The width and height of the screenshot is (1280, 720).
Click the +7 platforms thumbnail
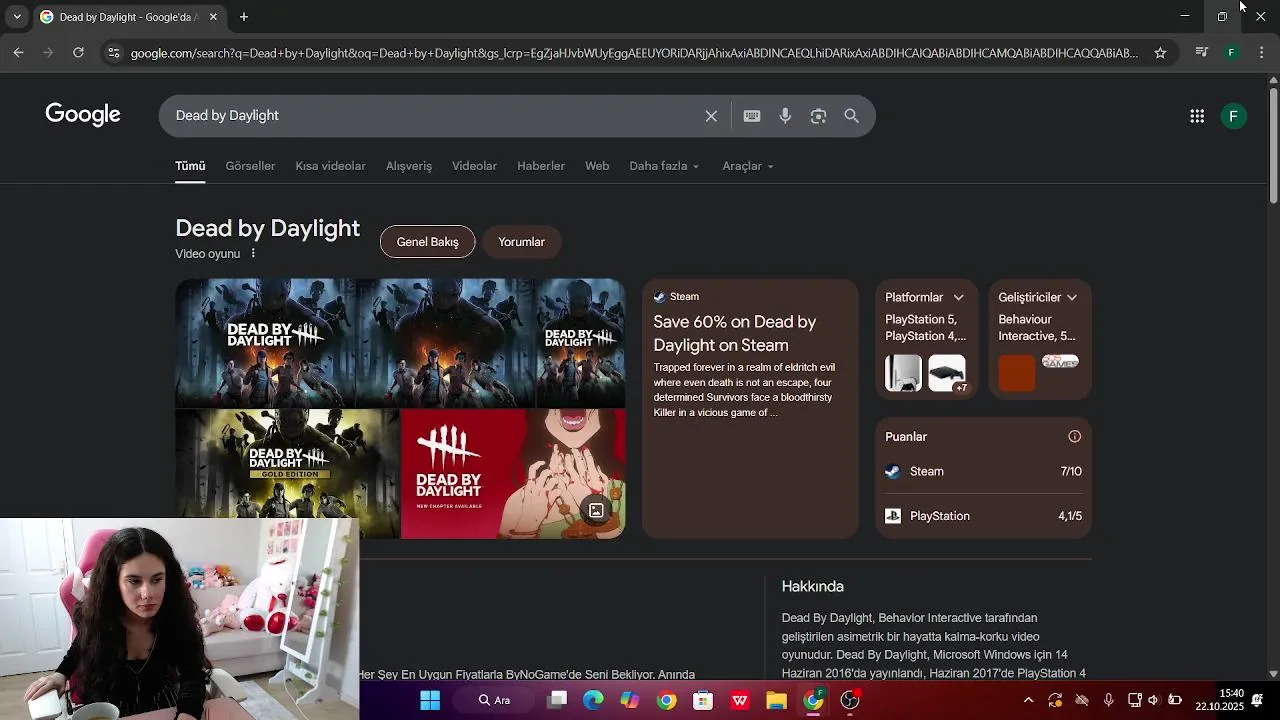947,373
